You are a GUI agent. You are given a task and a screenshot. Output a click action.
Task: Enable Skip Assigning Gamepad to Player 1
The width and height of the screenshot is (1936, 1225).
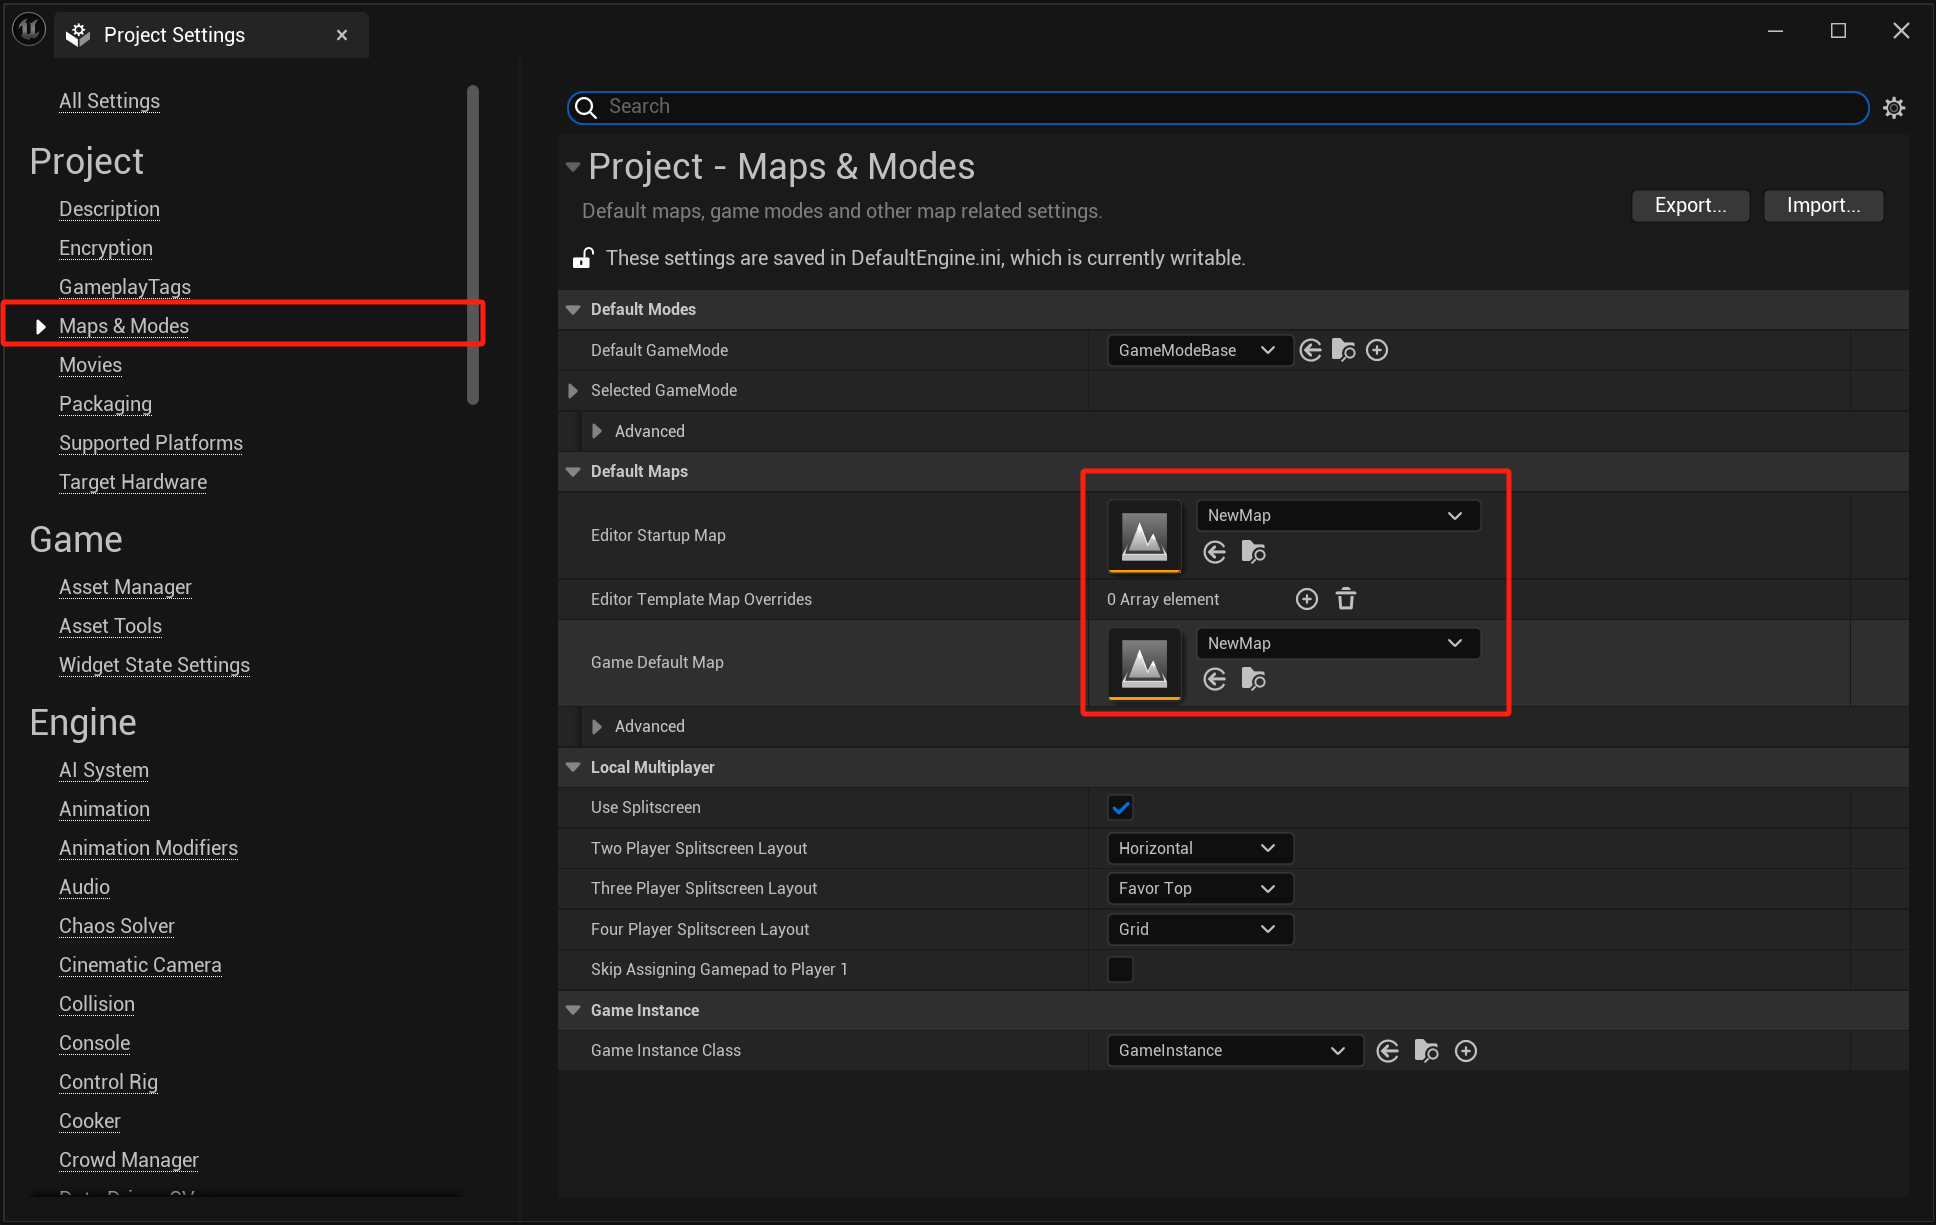(1120, 970)
